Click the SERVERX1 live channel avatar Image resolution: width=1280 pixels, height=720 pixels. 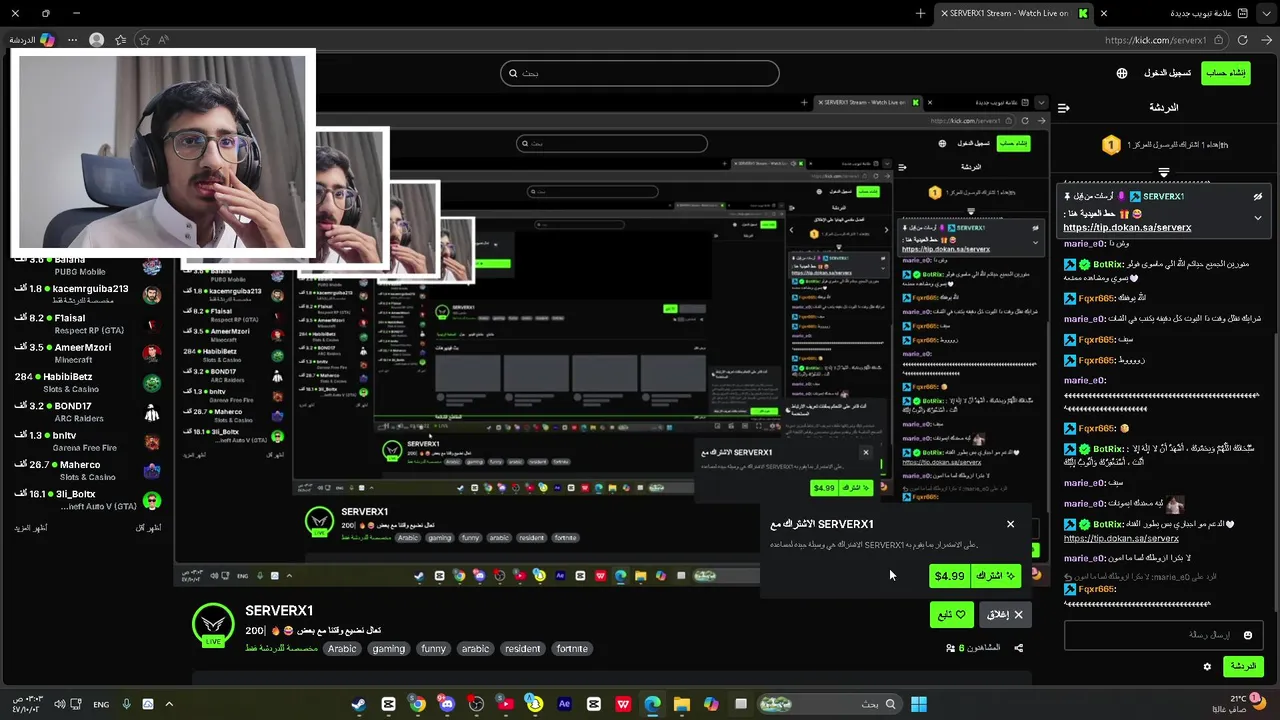click(x=213, y=626)
